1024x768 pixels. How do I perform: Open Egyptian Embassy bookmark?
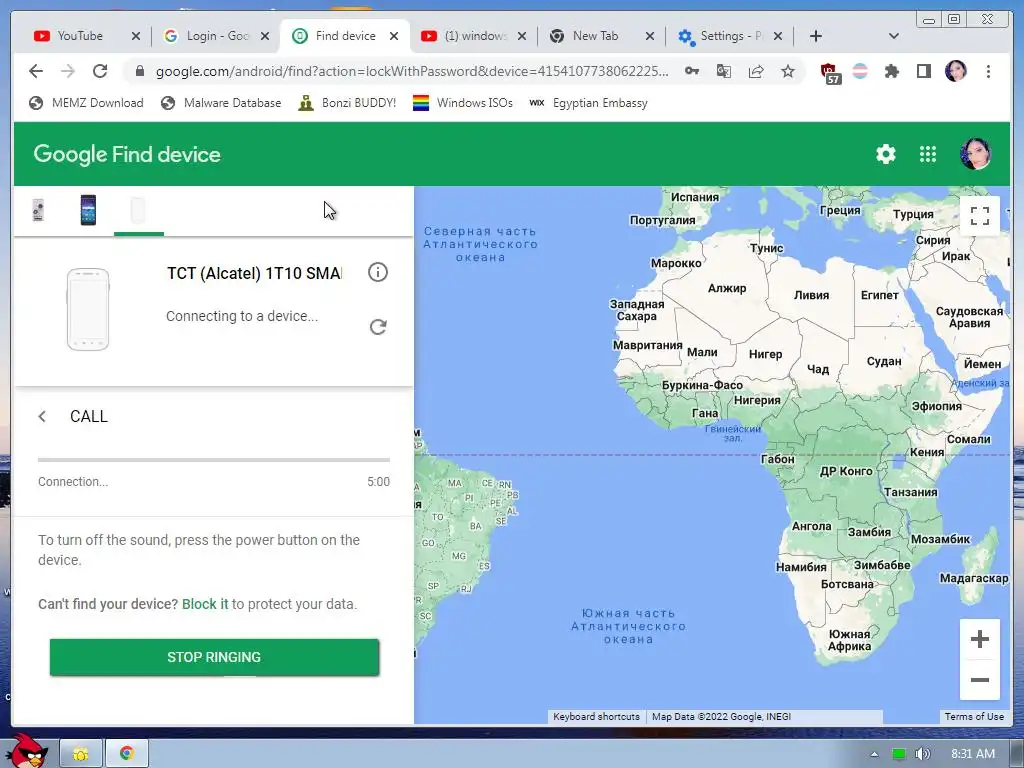[x=588, y=103]
